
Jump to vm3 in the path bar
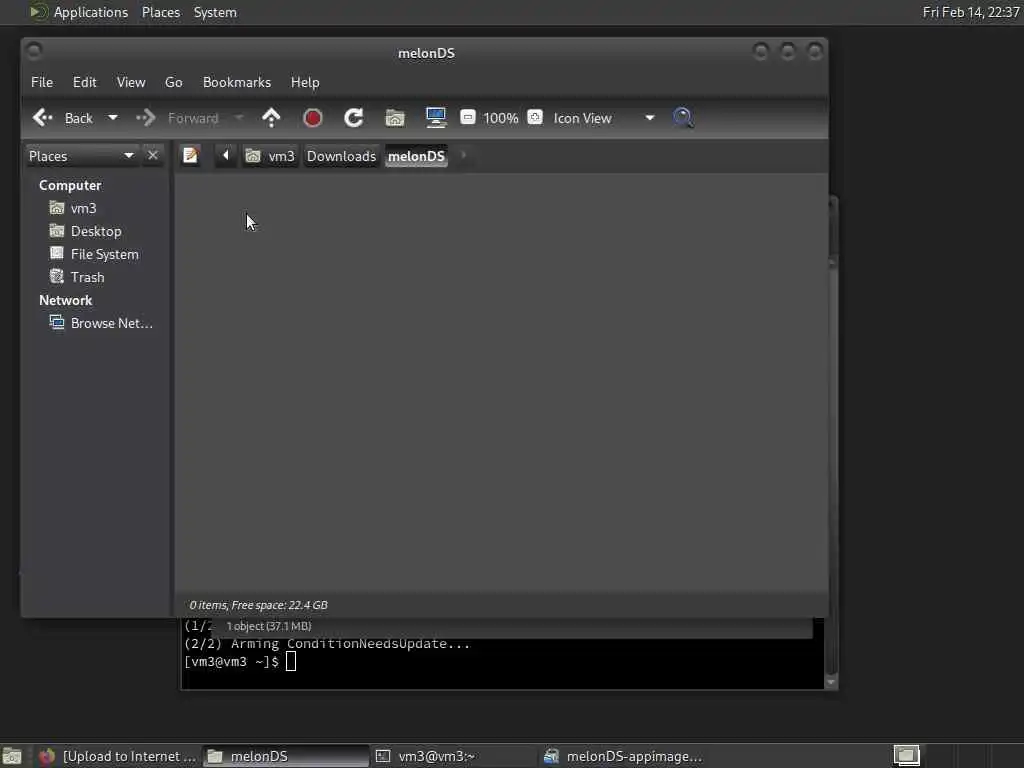[x=270, y=156]
